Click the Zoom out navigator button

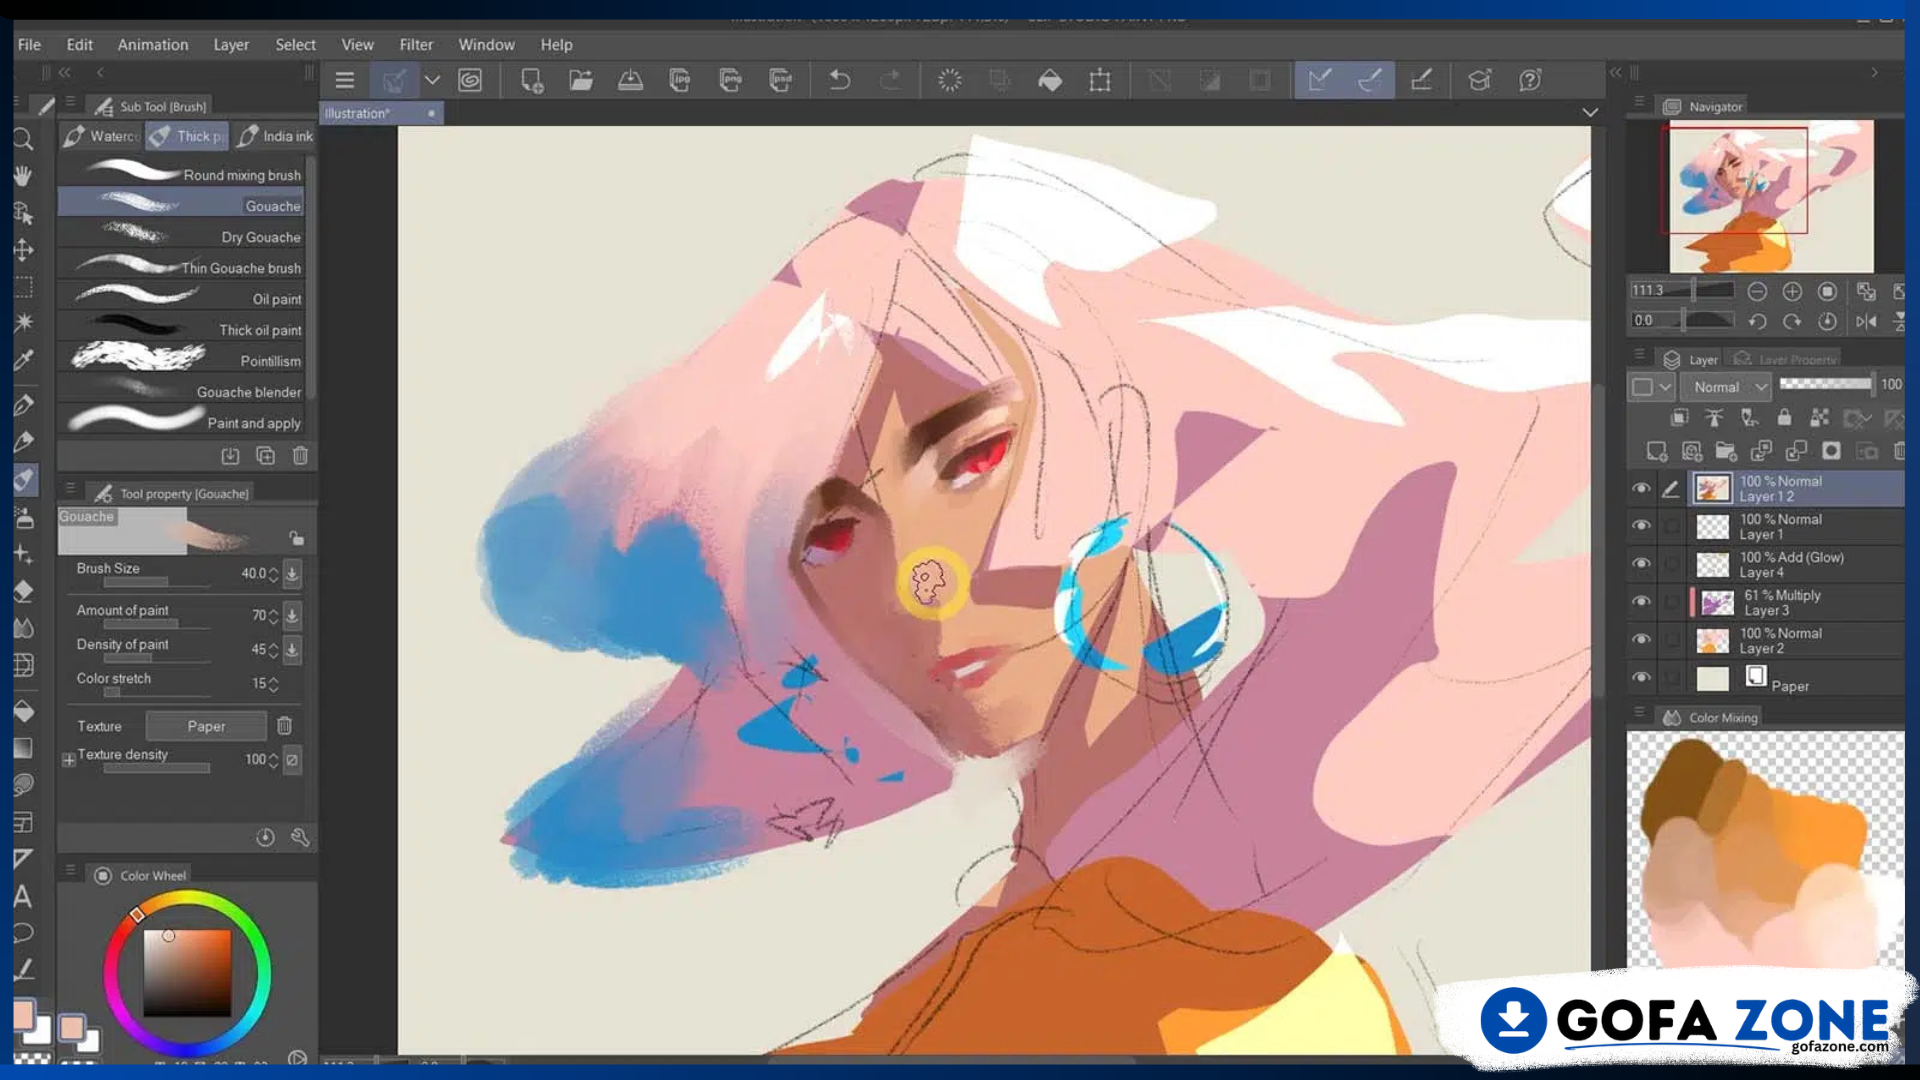click(x=1757, y=291)
